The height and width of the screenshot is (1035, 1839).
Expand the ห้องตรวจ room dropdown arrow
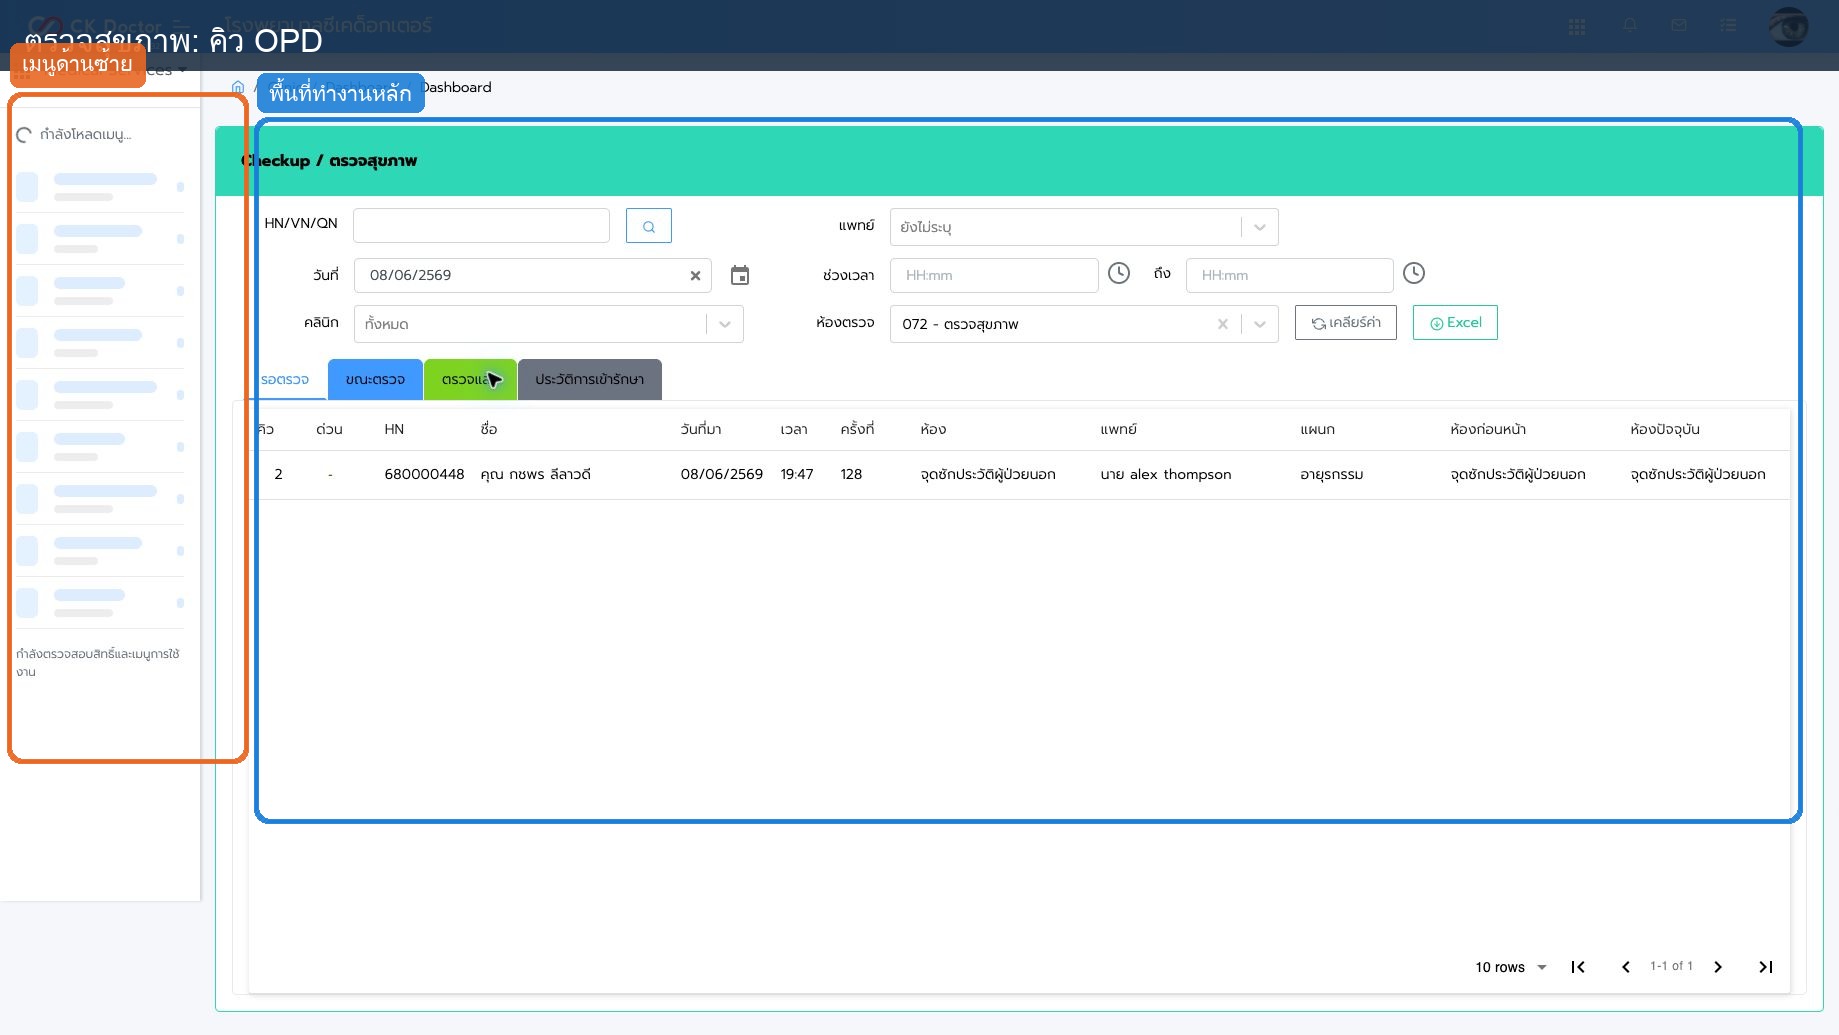pos(1260,324)
